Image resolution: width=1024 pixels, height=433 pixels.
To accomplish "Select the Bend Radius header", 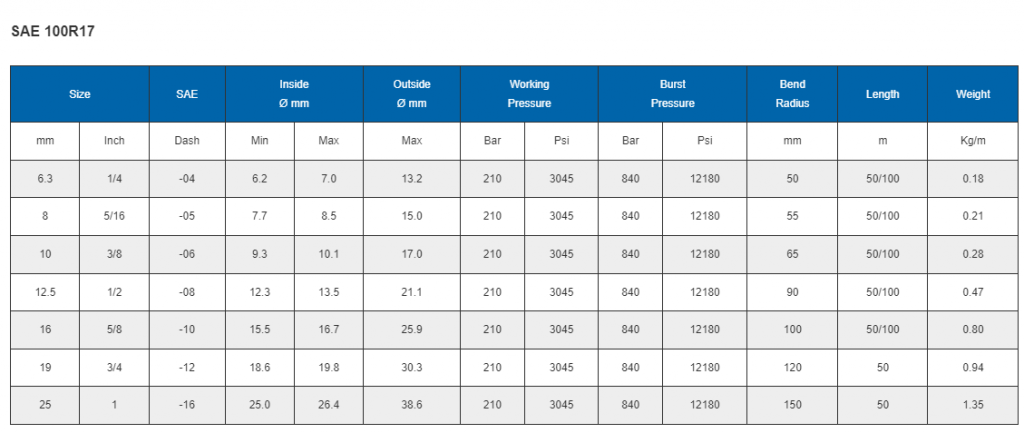I will point(792,94).
